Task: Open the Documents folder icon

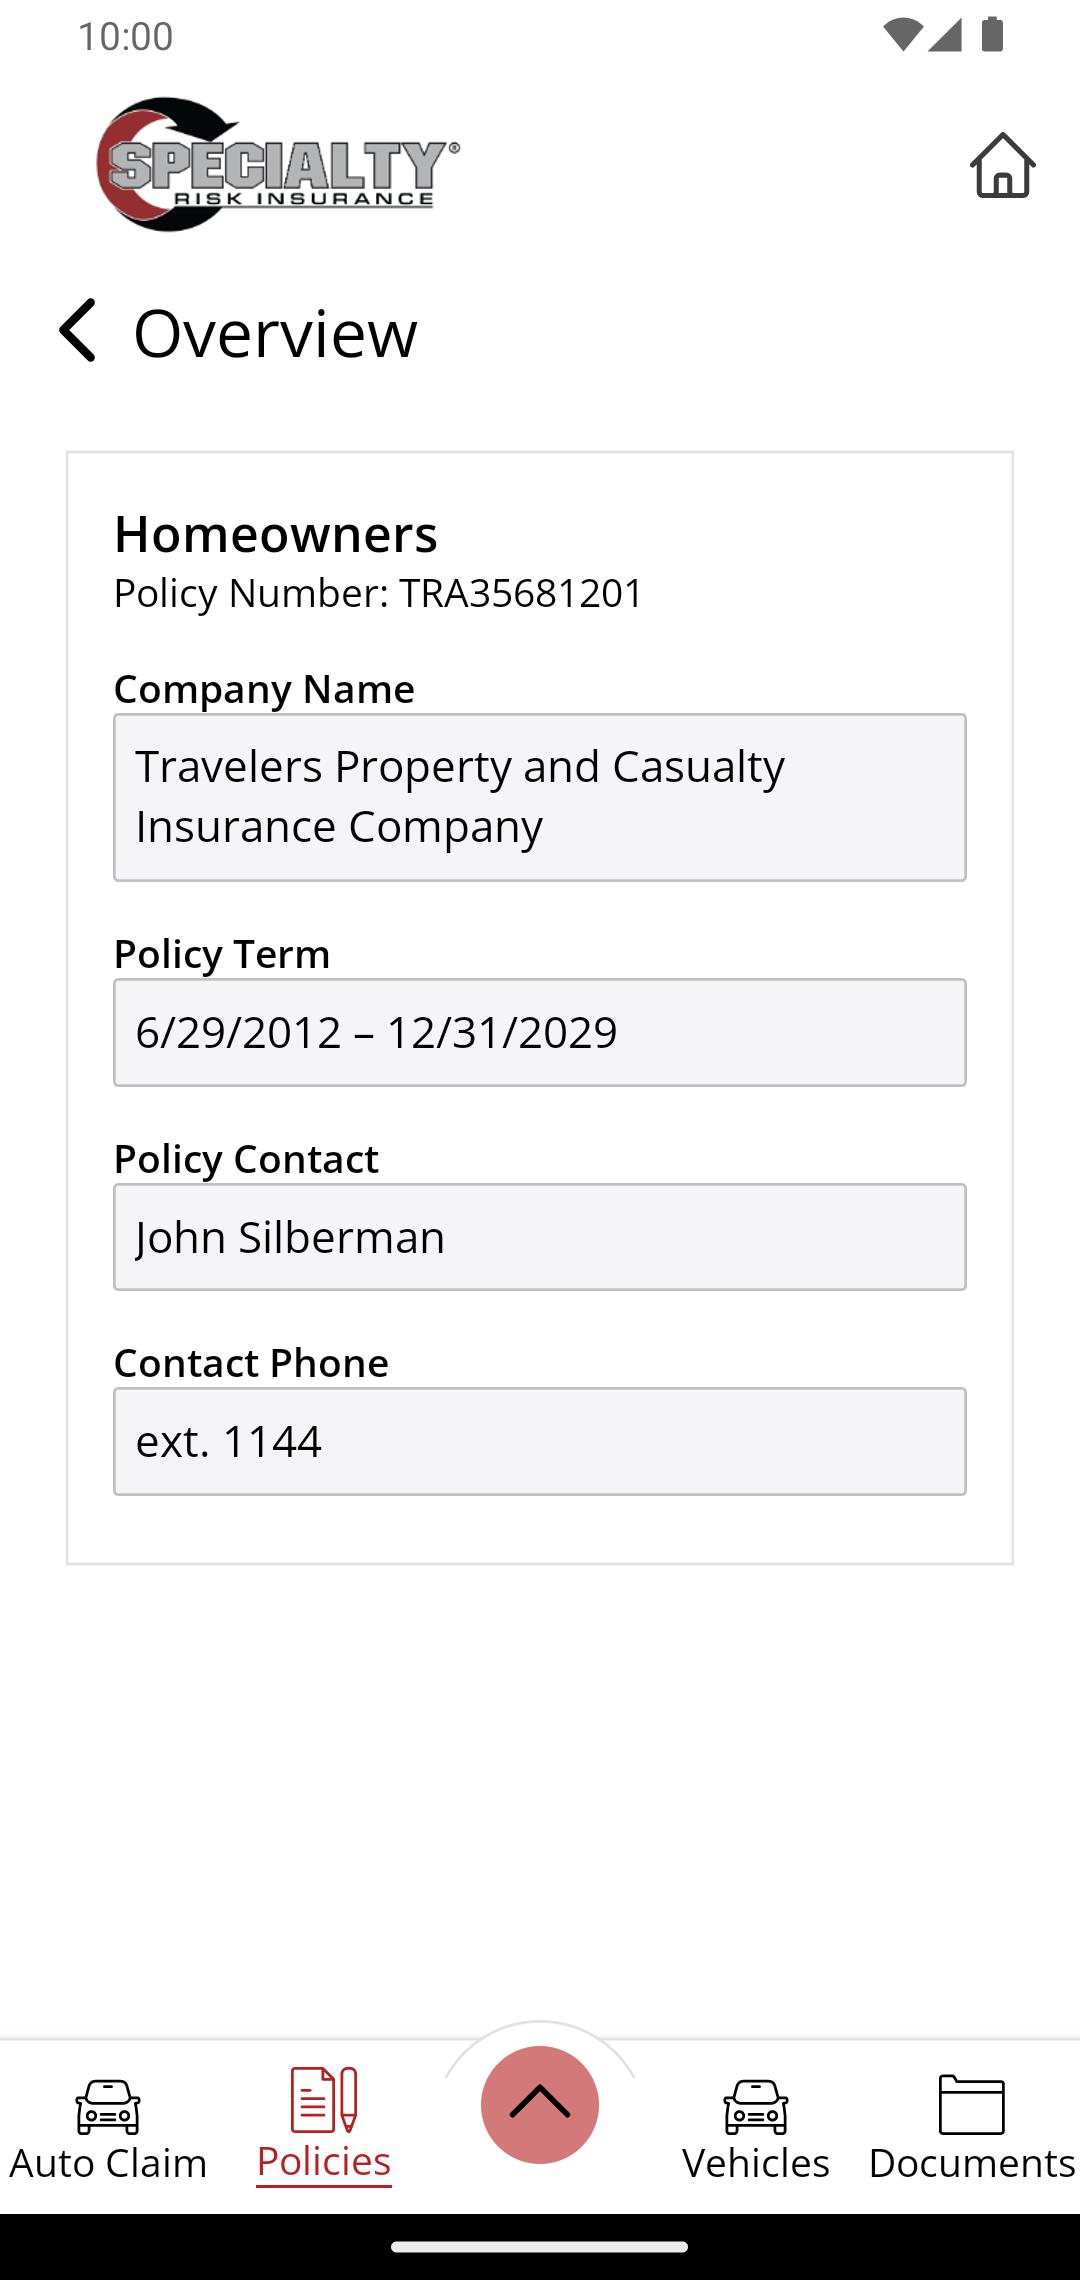Action: (x=971, y=2104)
